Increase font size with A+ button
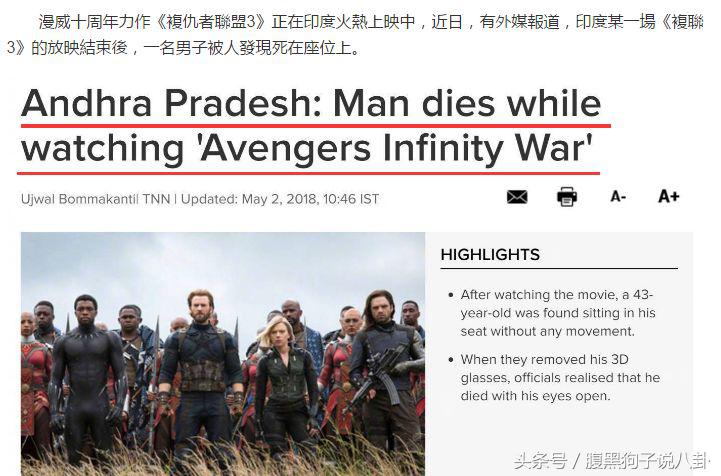Image resolution: width=721 pixels, height=476 pixels. [x=669, y=196]
